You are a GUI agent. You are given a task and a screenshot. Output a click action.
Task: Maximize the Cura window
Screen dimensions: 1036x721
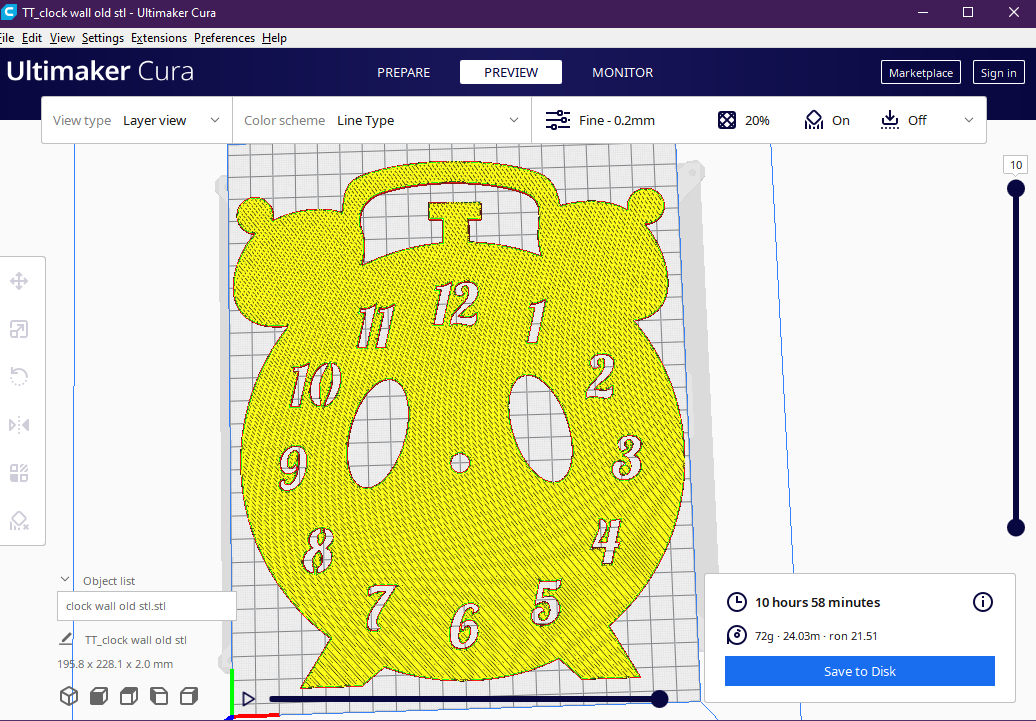point(968,12)
